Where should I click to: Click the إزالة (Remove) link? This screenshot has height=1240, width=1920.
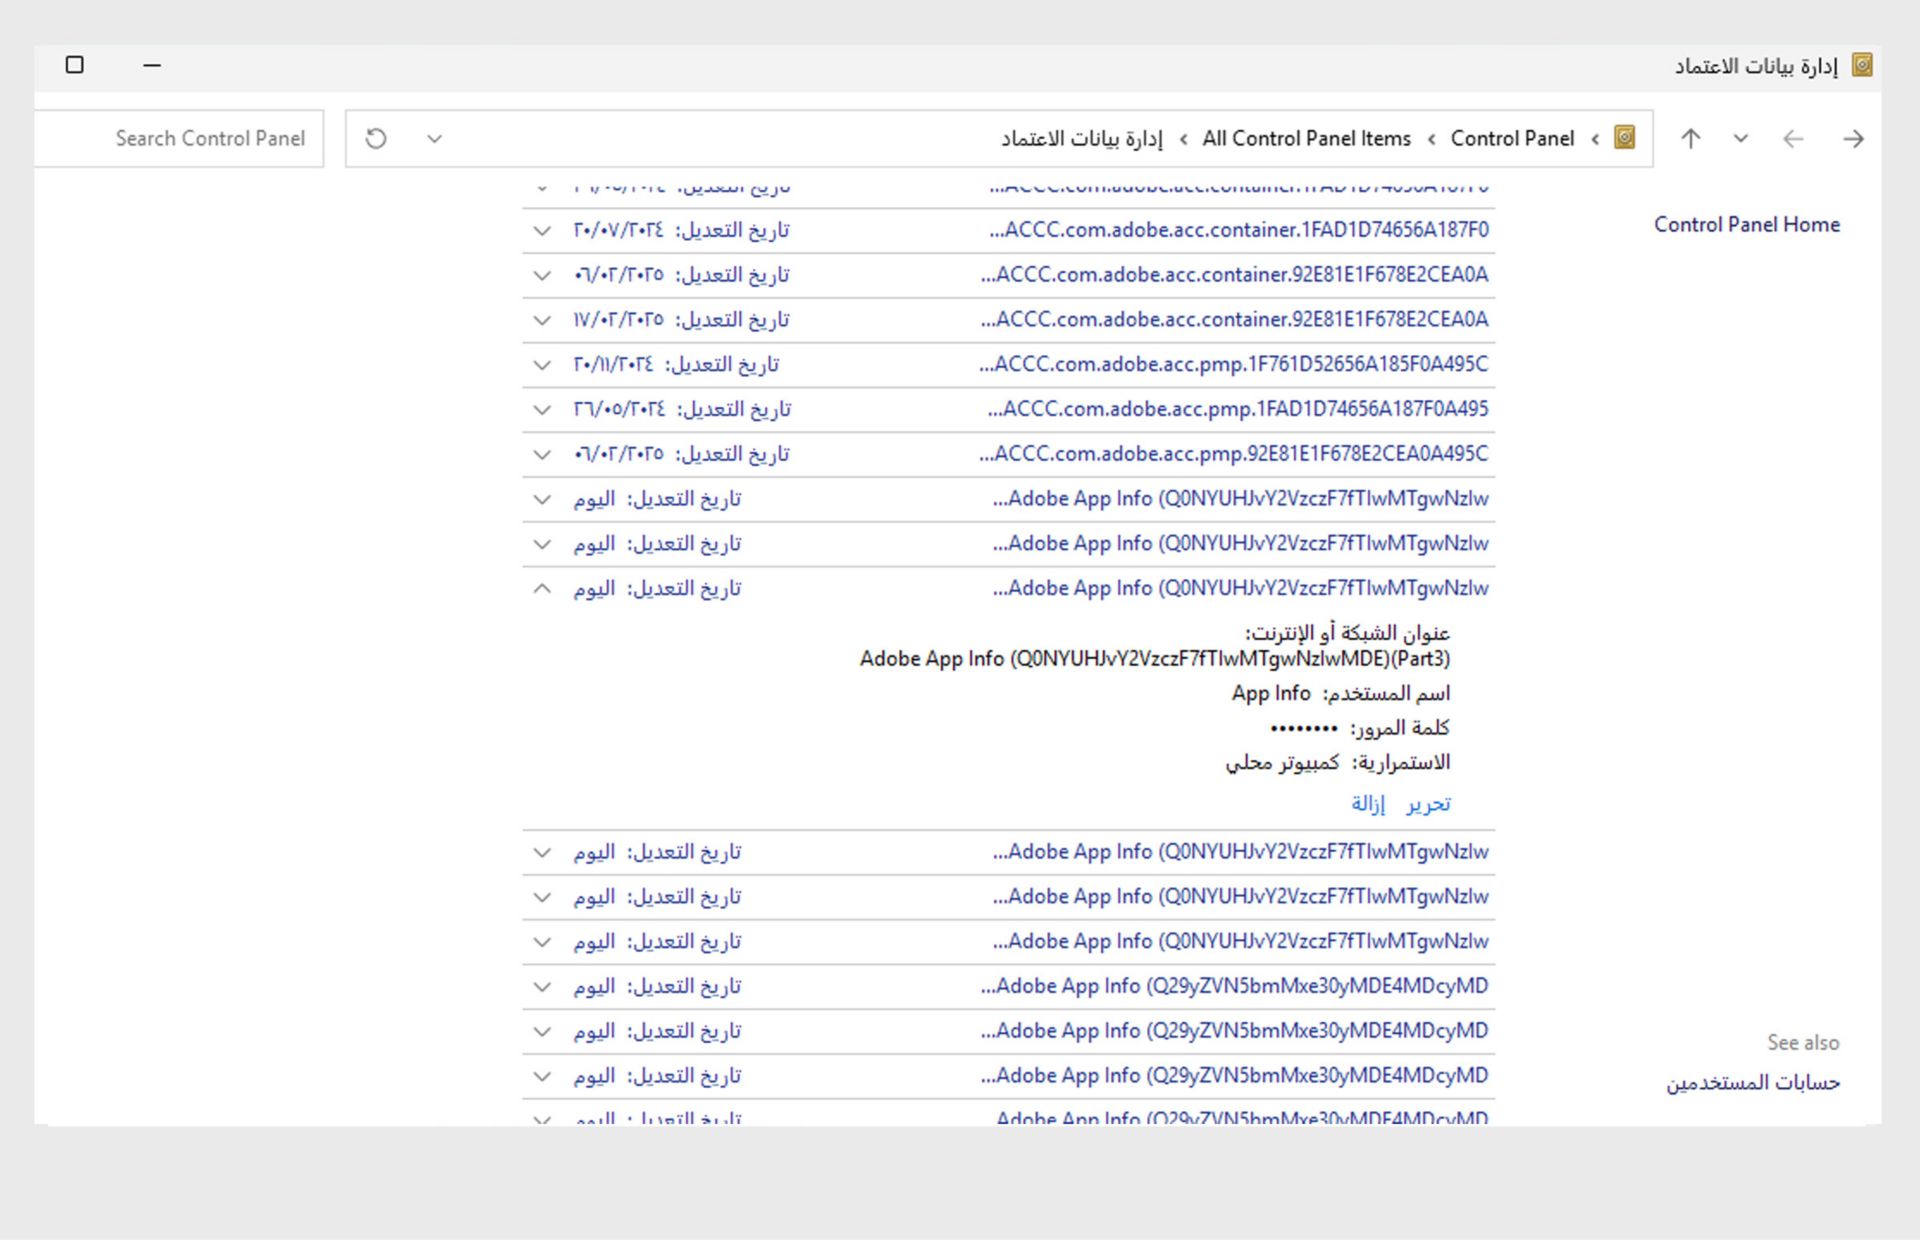(x=1368, y=804)
